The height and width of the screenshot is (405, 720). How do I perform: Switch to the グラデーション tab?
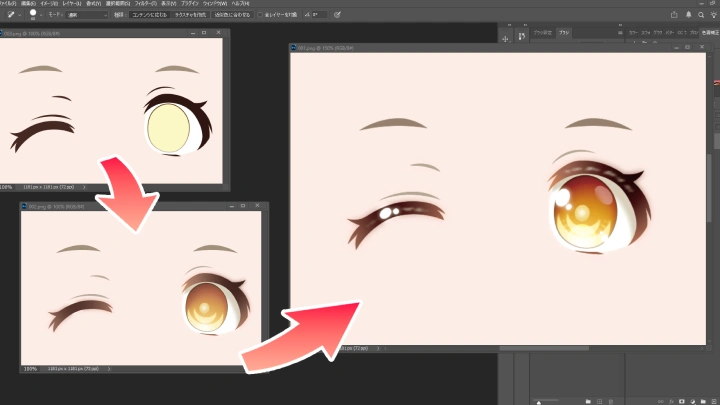658,33
